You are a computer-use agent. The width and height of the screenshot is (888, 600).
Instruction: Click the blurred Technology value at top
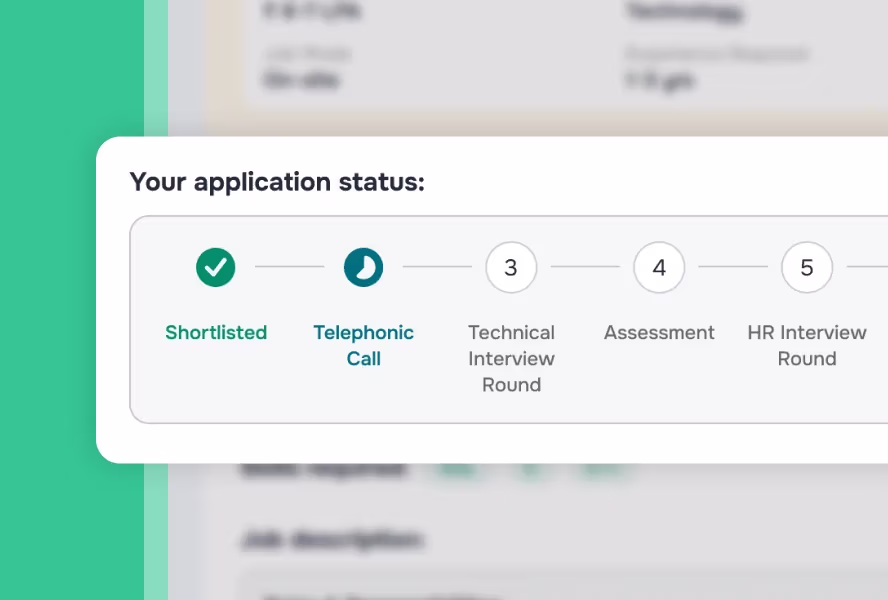point(684,10)
